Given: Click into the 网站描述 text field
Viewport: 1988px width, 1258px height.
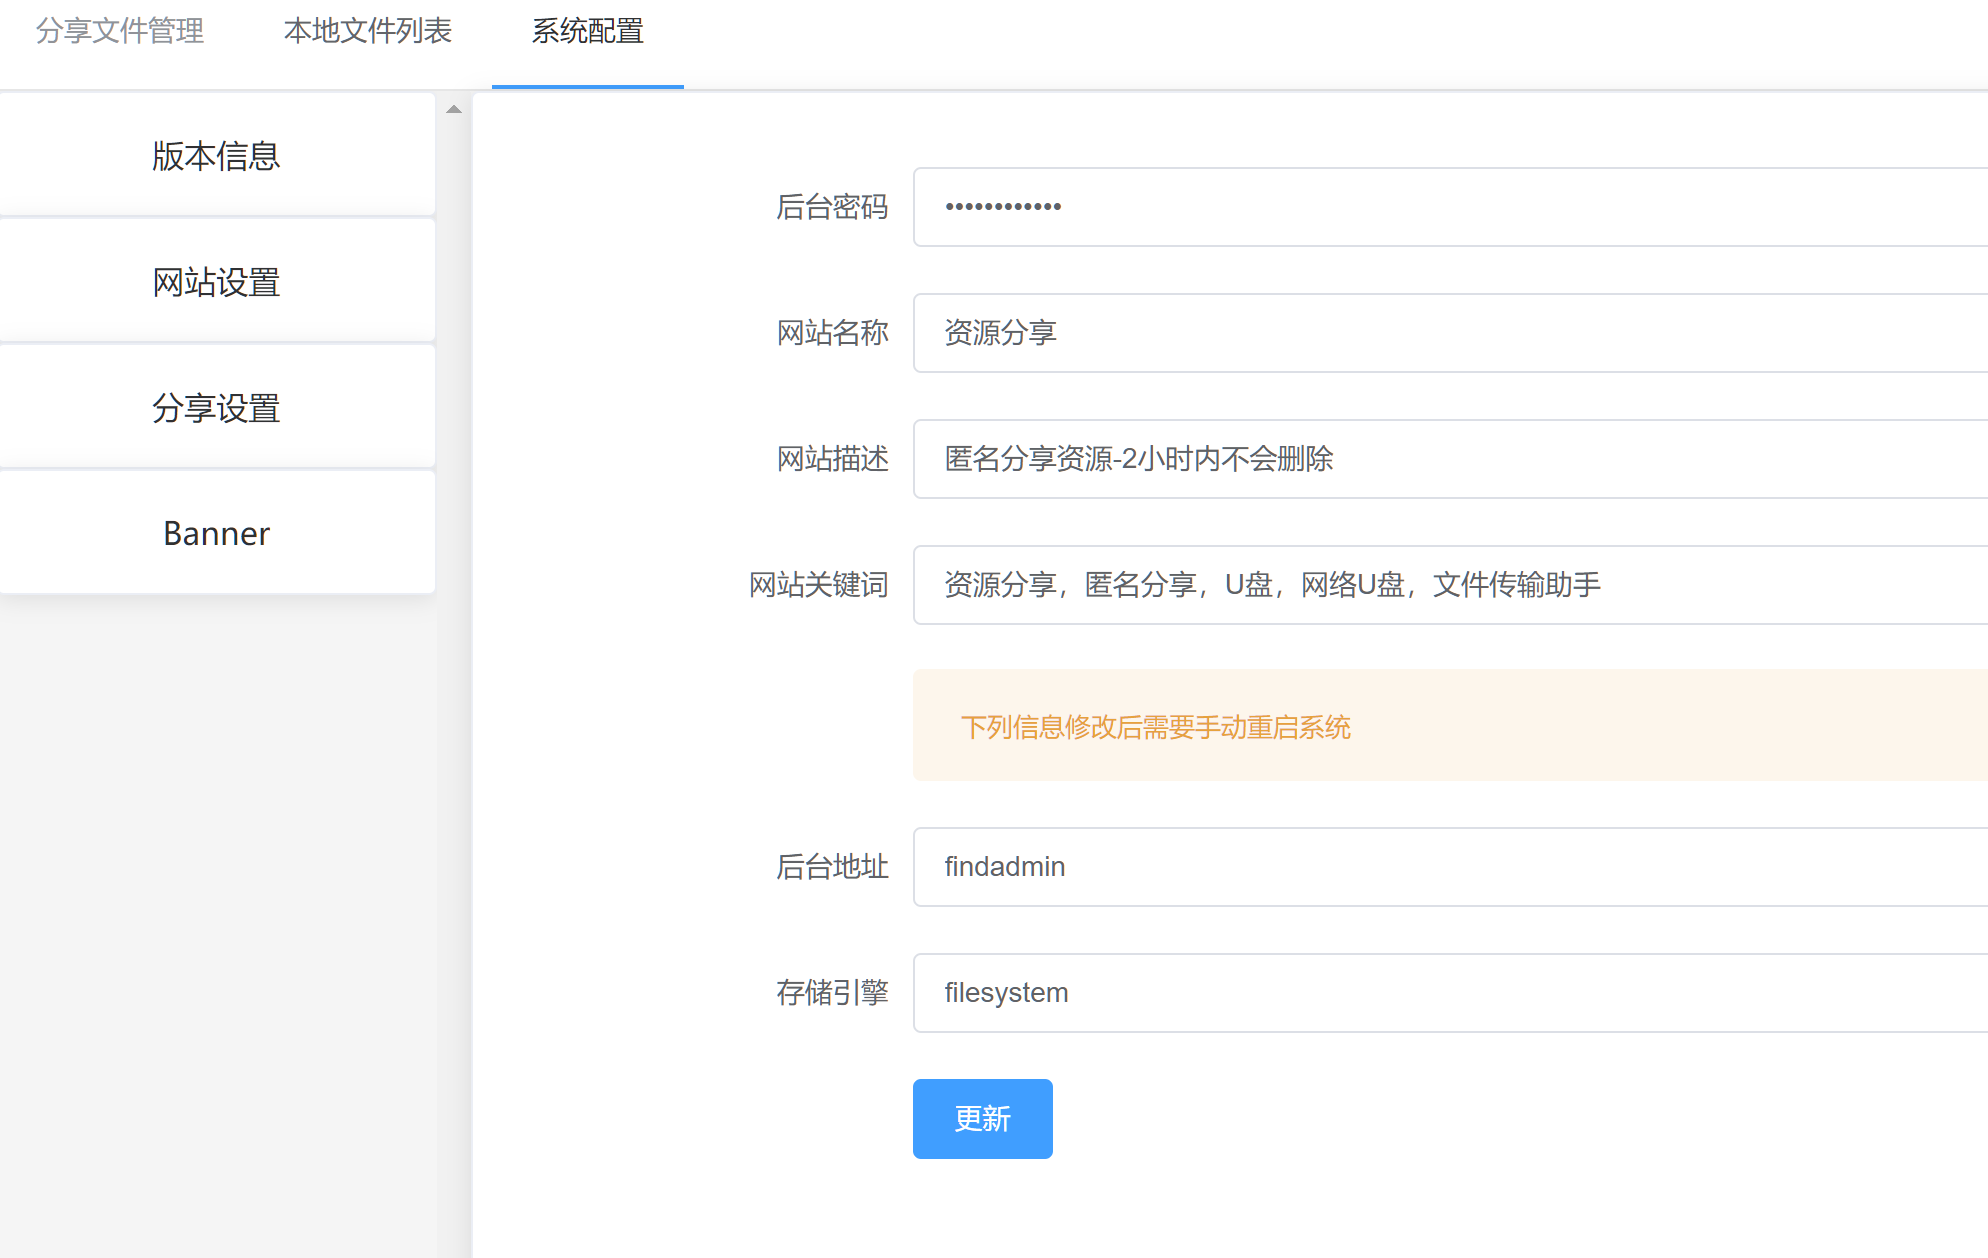Looking at the screenshot, I should click(x=1450, y=459).
